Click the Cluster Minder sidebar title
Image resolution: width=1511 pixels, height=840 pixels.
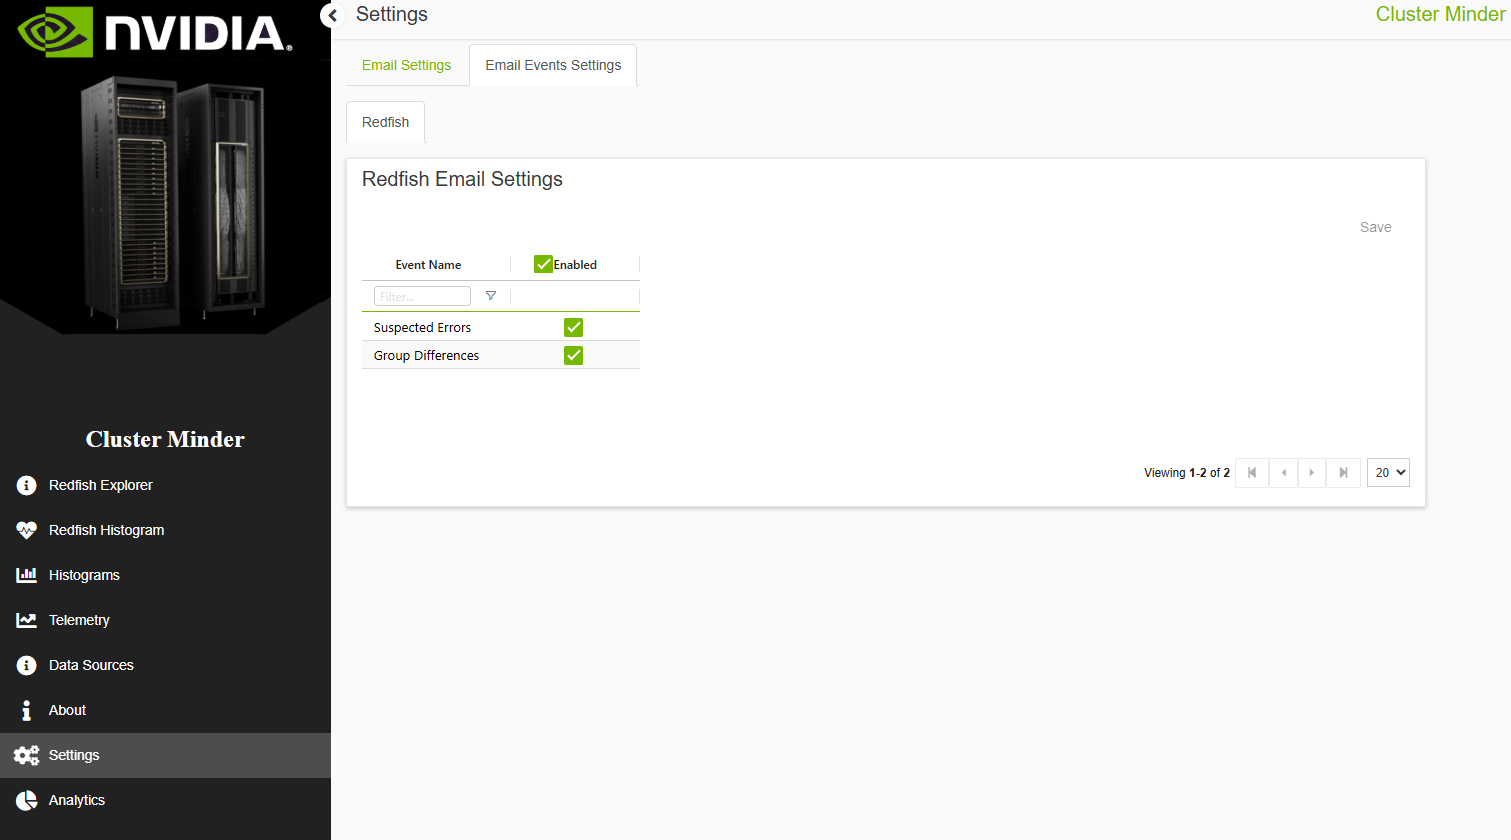(165, 439)
